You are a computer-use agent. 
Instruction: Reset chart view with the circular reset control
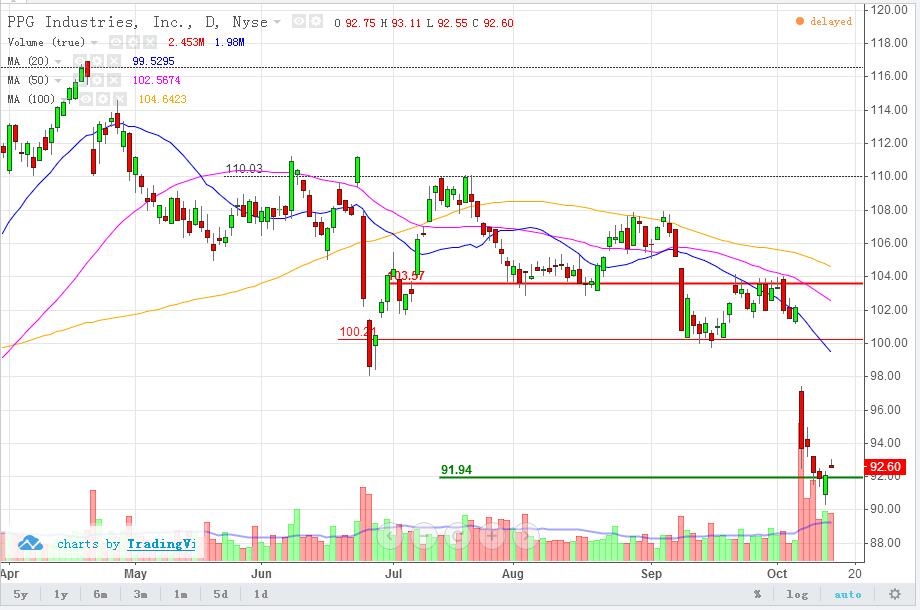(x=459, y=536)
